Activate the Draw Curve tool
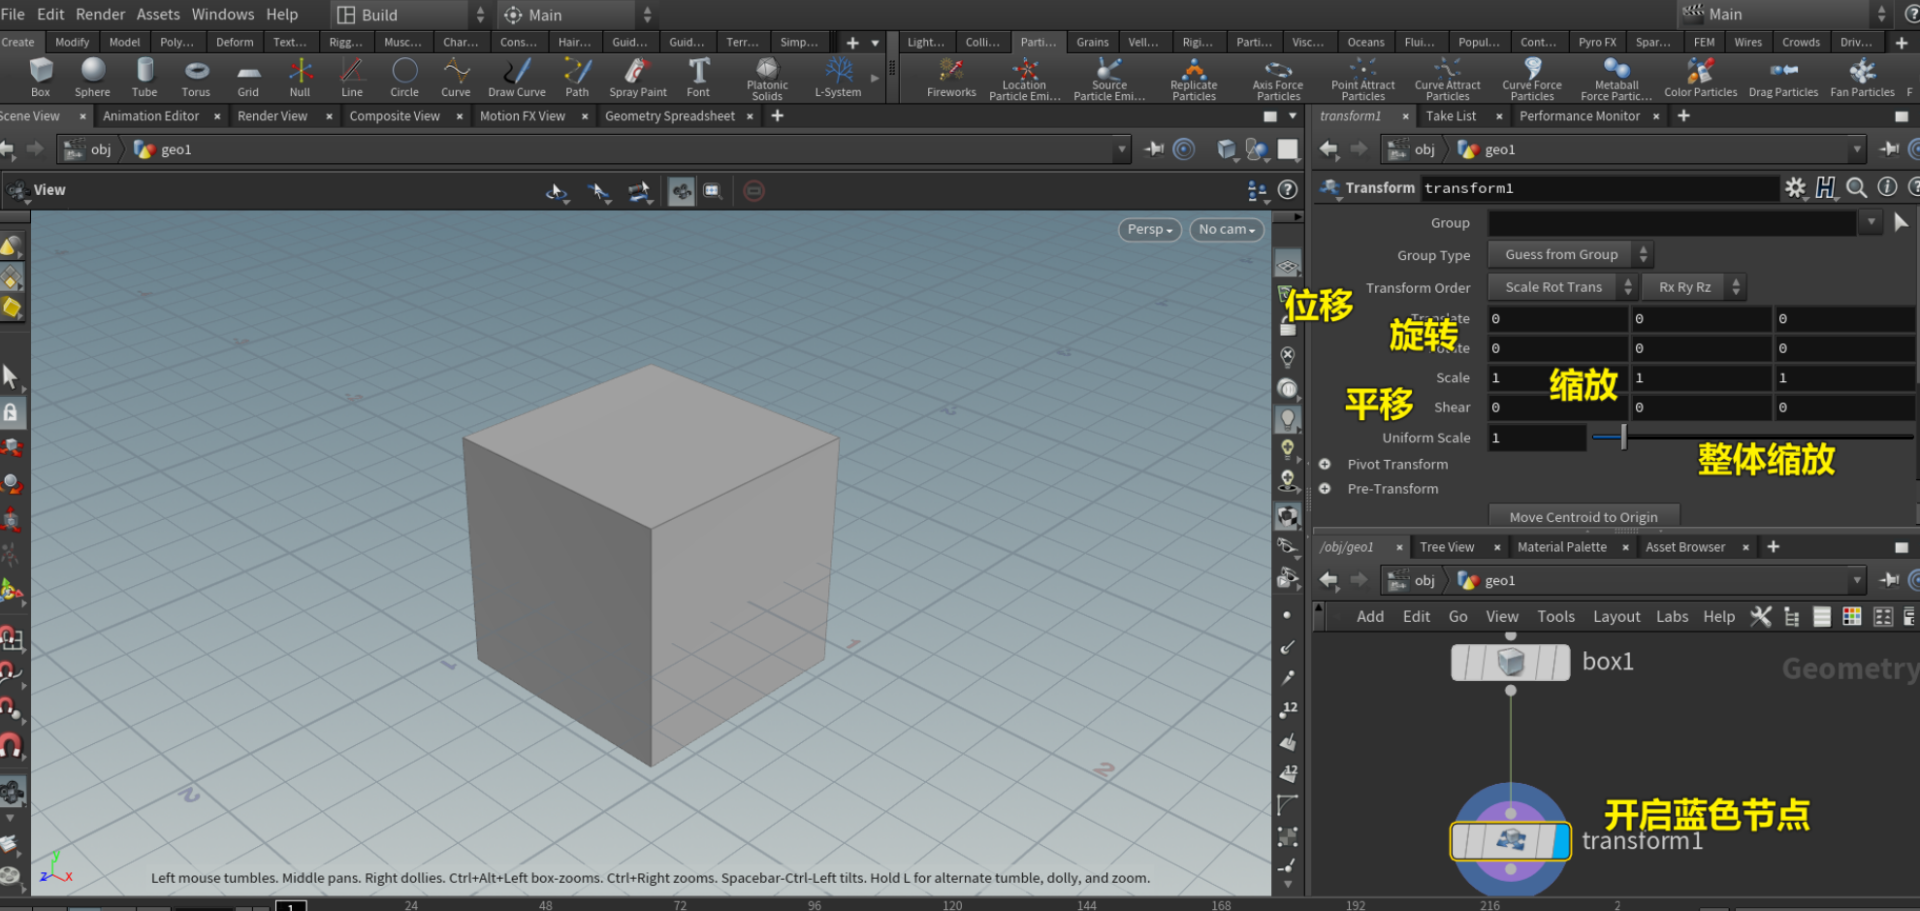 pos(517,77)
